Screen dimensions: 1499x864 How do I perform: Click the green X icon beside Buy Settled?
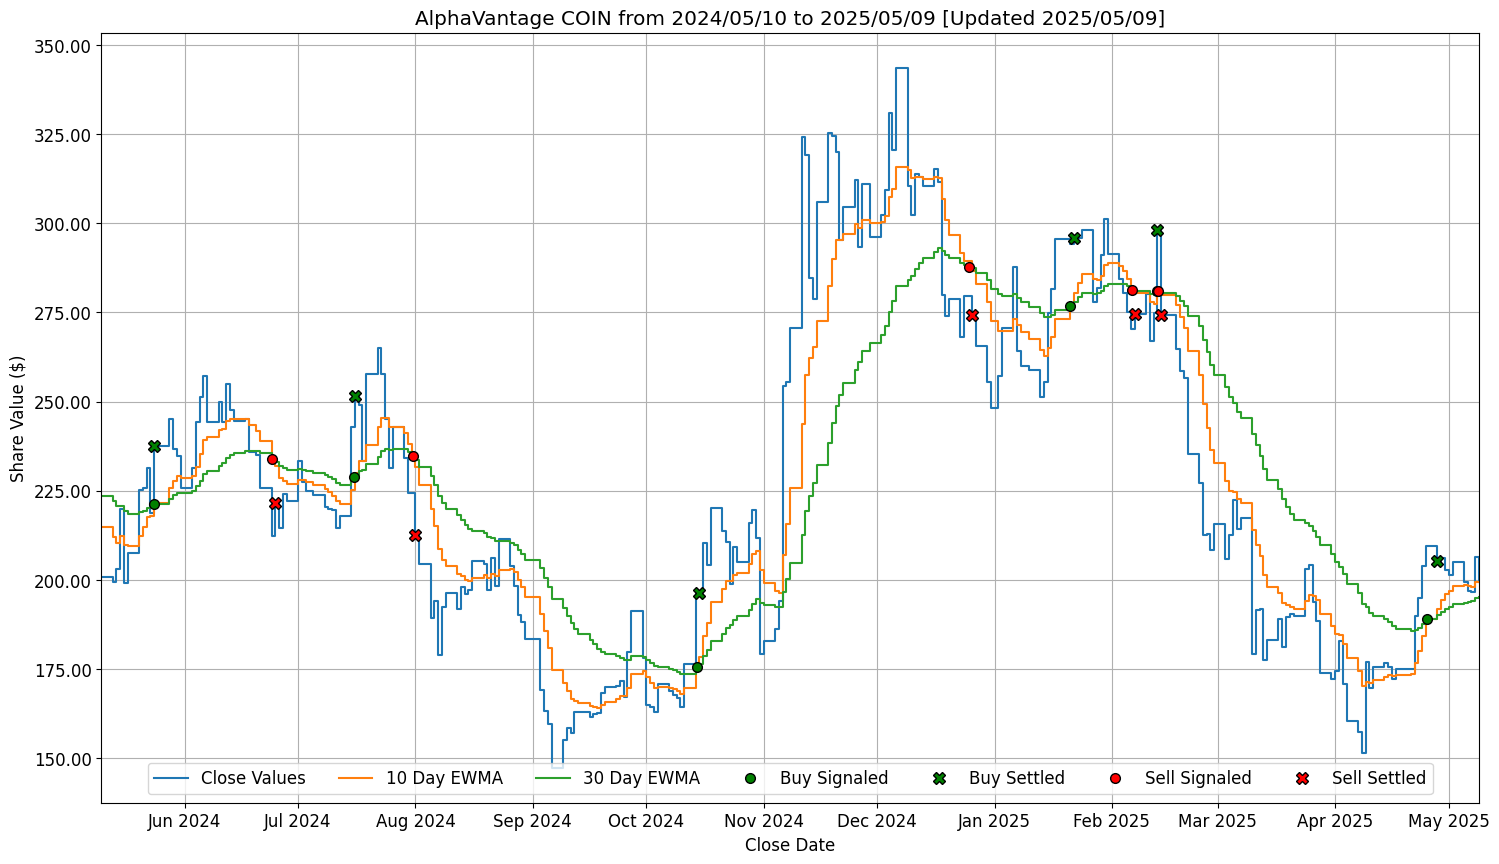[x=940, y=779]
